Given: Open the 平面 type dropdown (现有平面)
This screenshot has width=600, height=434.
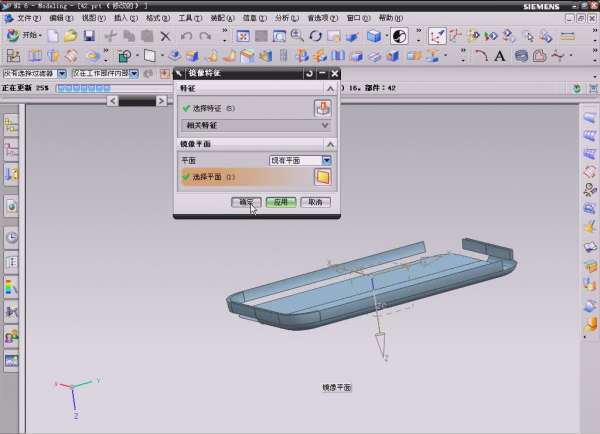Looking at the screenshot, I should click(x=326, y=160).
